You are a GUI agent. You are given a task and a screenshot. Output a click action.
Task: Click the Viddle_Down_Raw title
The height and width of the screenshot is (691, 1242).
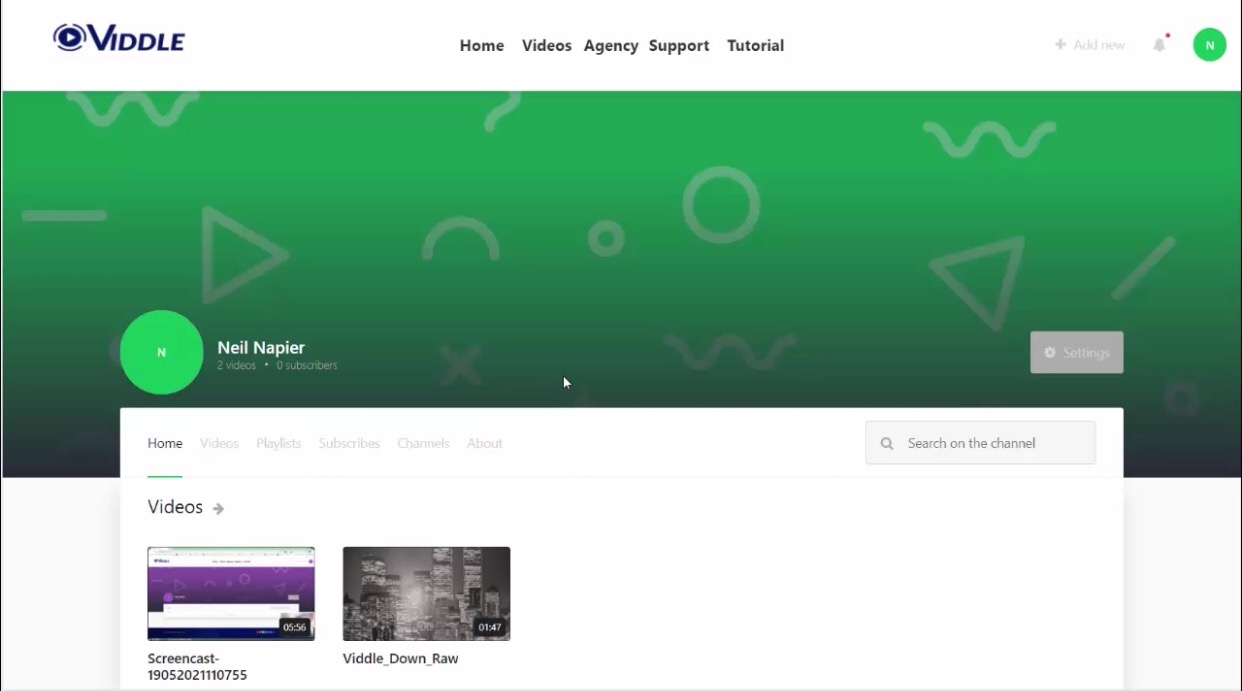point(400,659)
